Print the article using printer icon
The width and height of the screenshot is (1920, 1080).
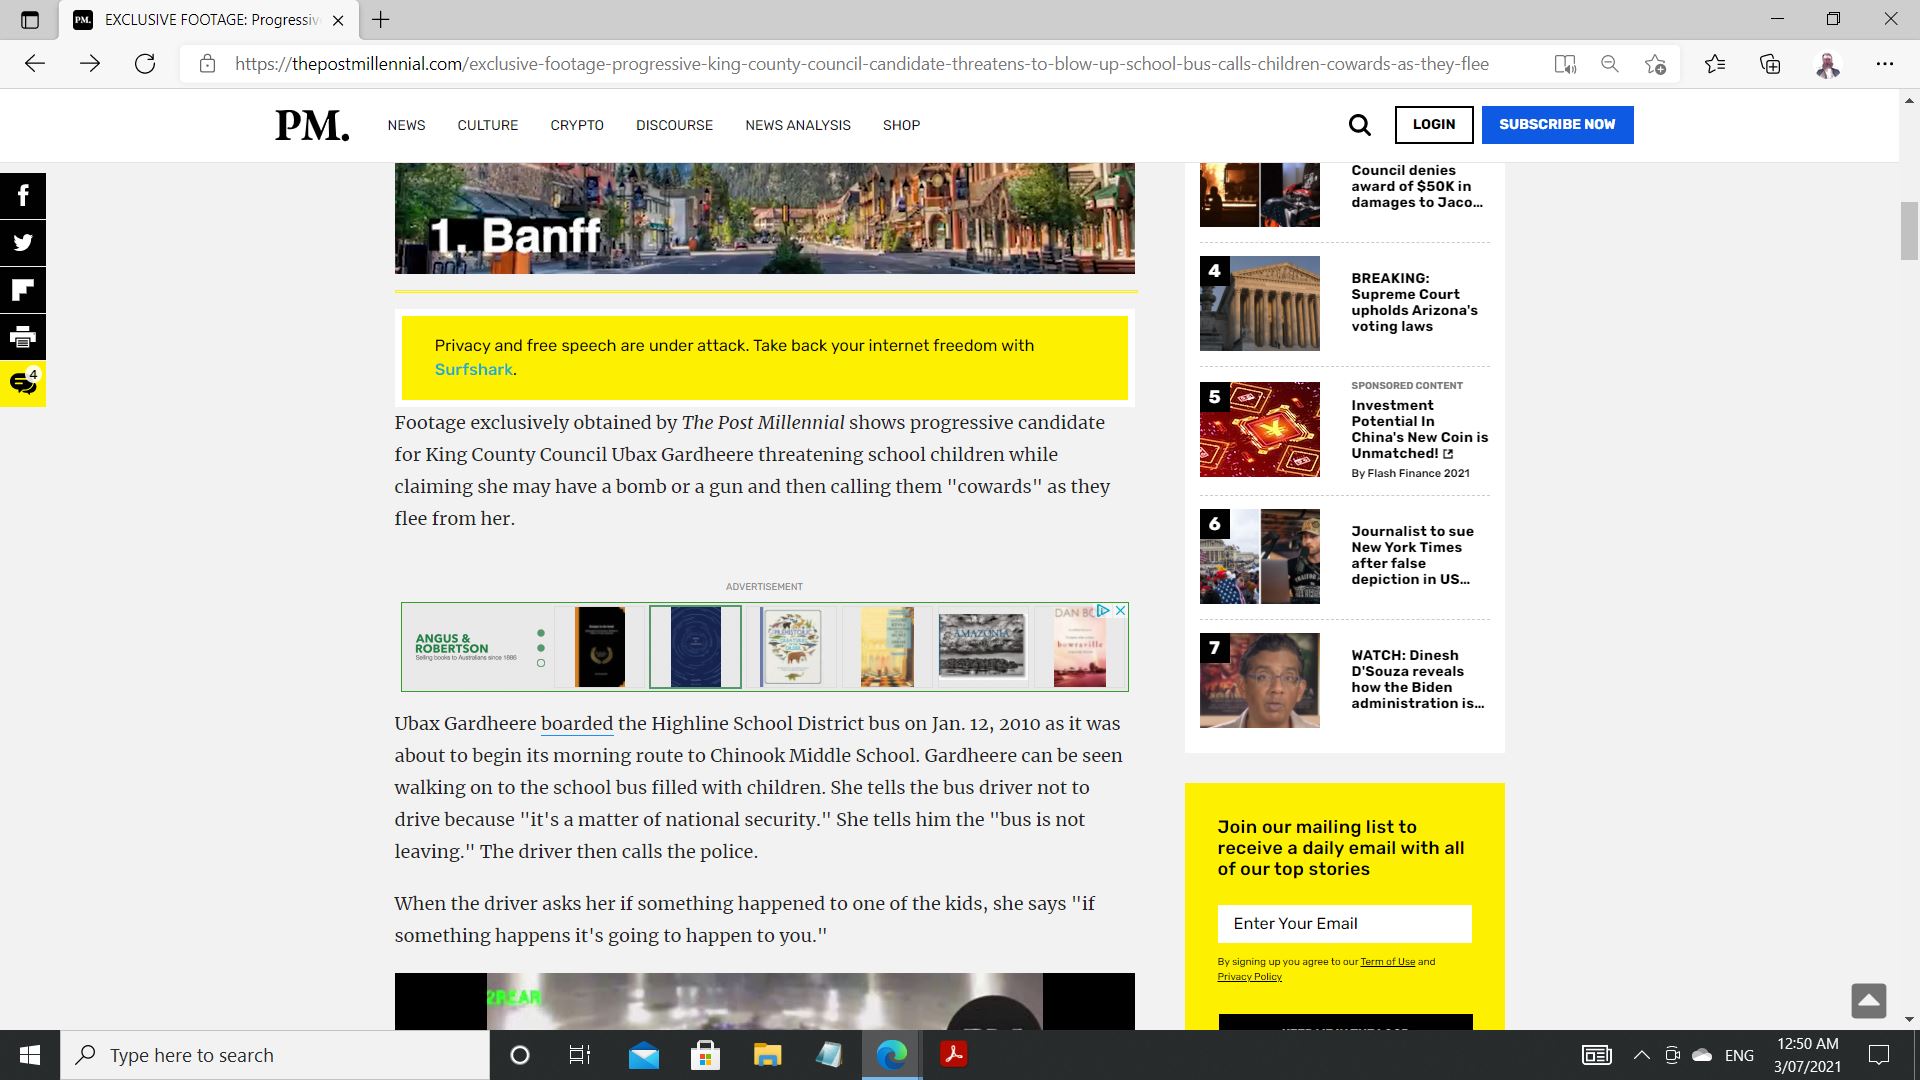coord(23,337)
